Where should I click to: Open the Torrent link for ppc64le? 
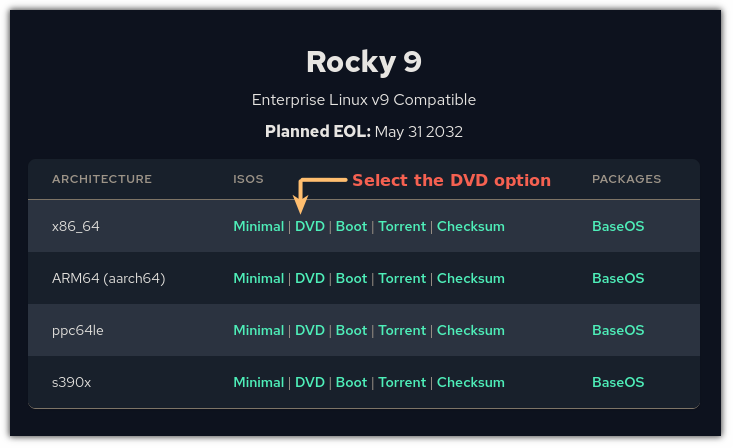402,331
